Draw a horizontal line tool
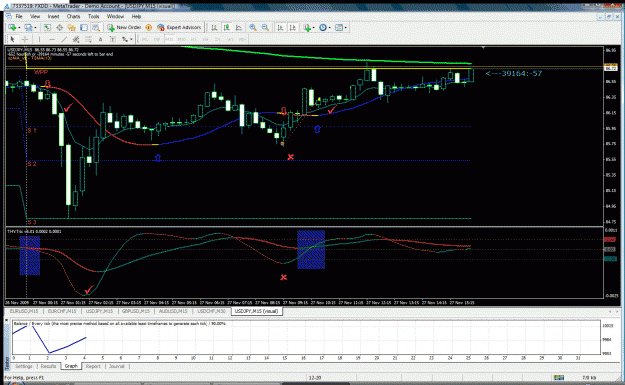Screen dimensions: 625x385 click(x=52, y=39)
